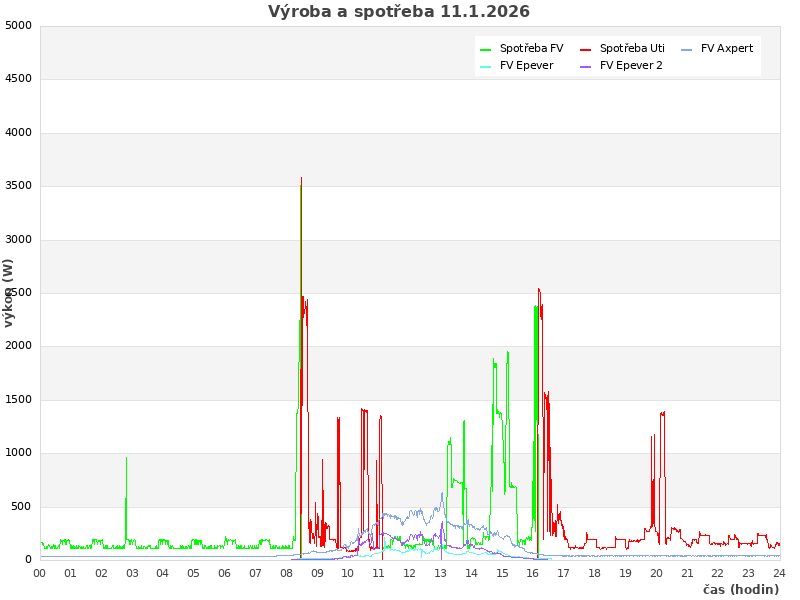Click the 5000 value on the power axis

(x=18, y=25)
